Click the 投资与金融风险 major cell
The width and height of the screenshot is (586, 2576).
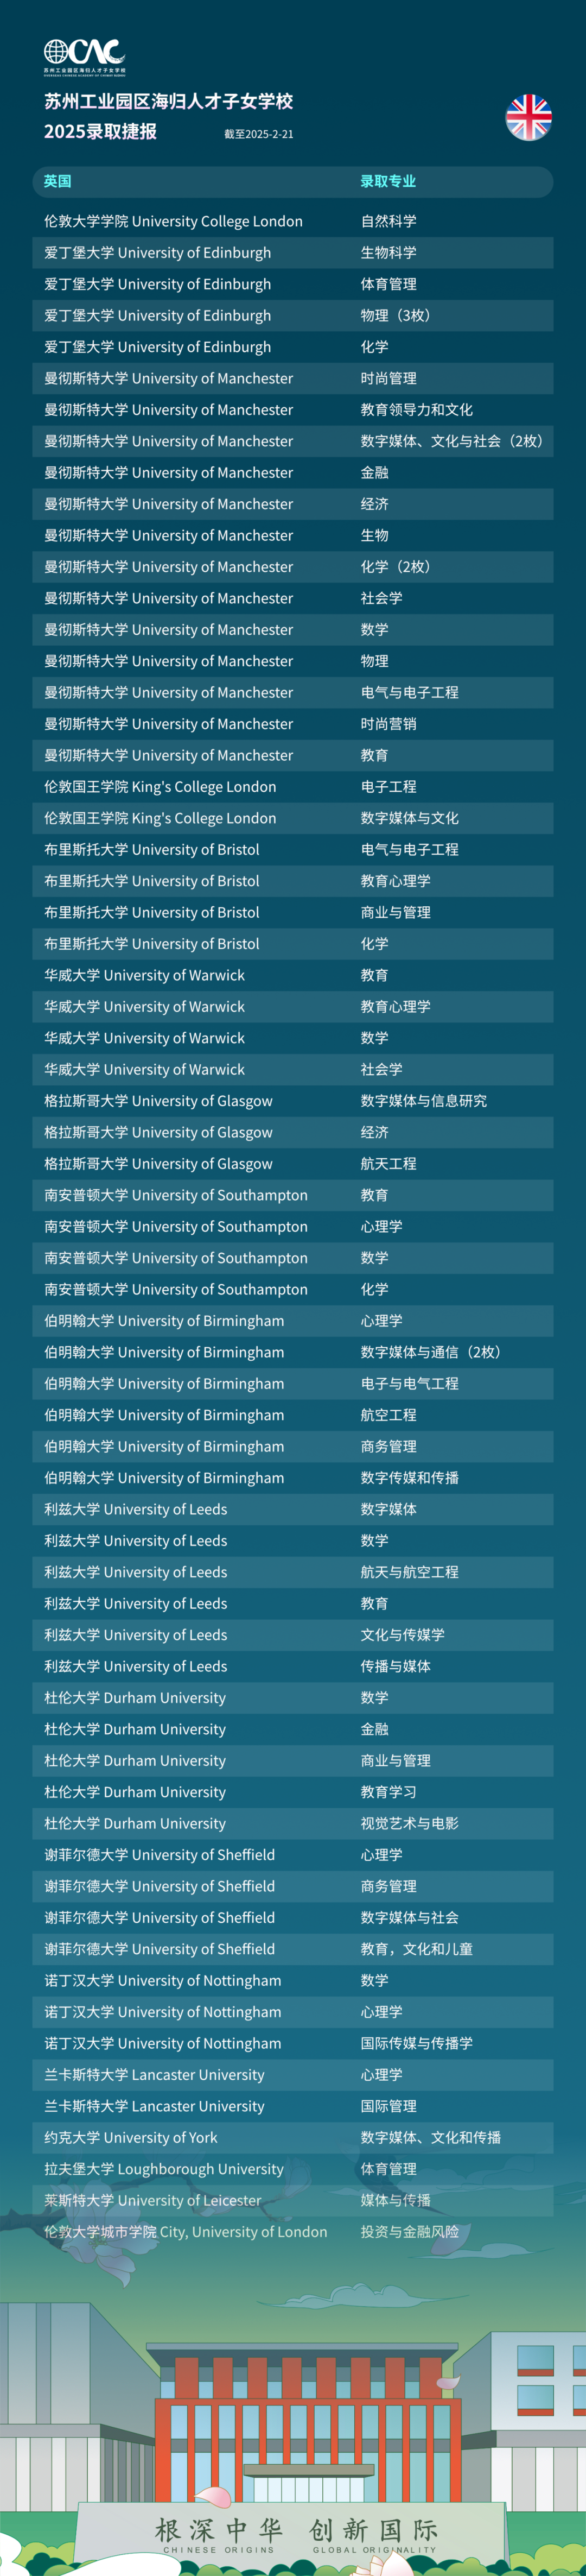tap(409, 2232)
